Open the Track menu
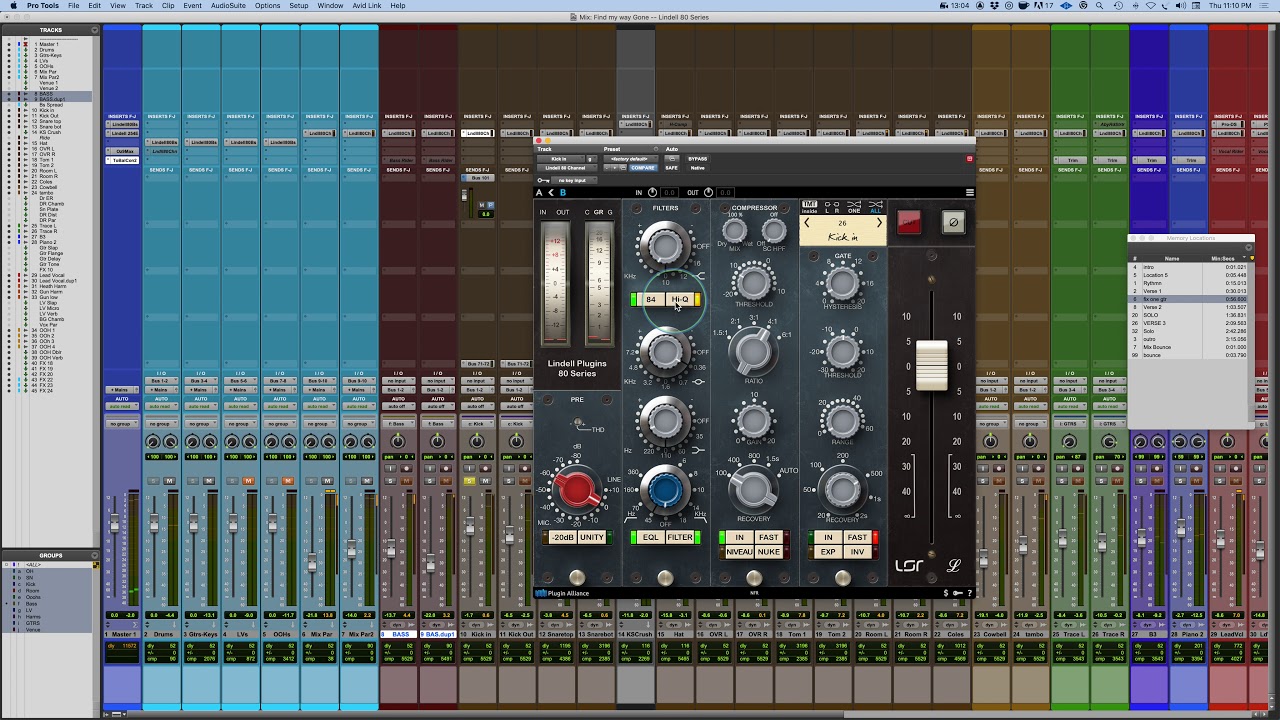Screen dimensions: 1280x720 coord(144,6)
